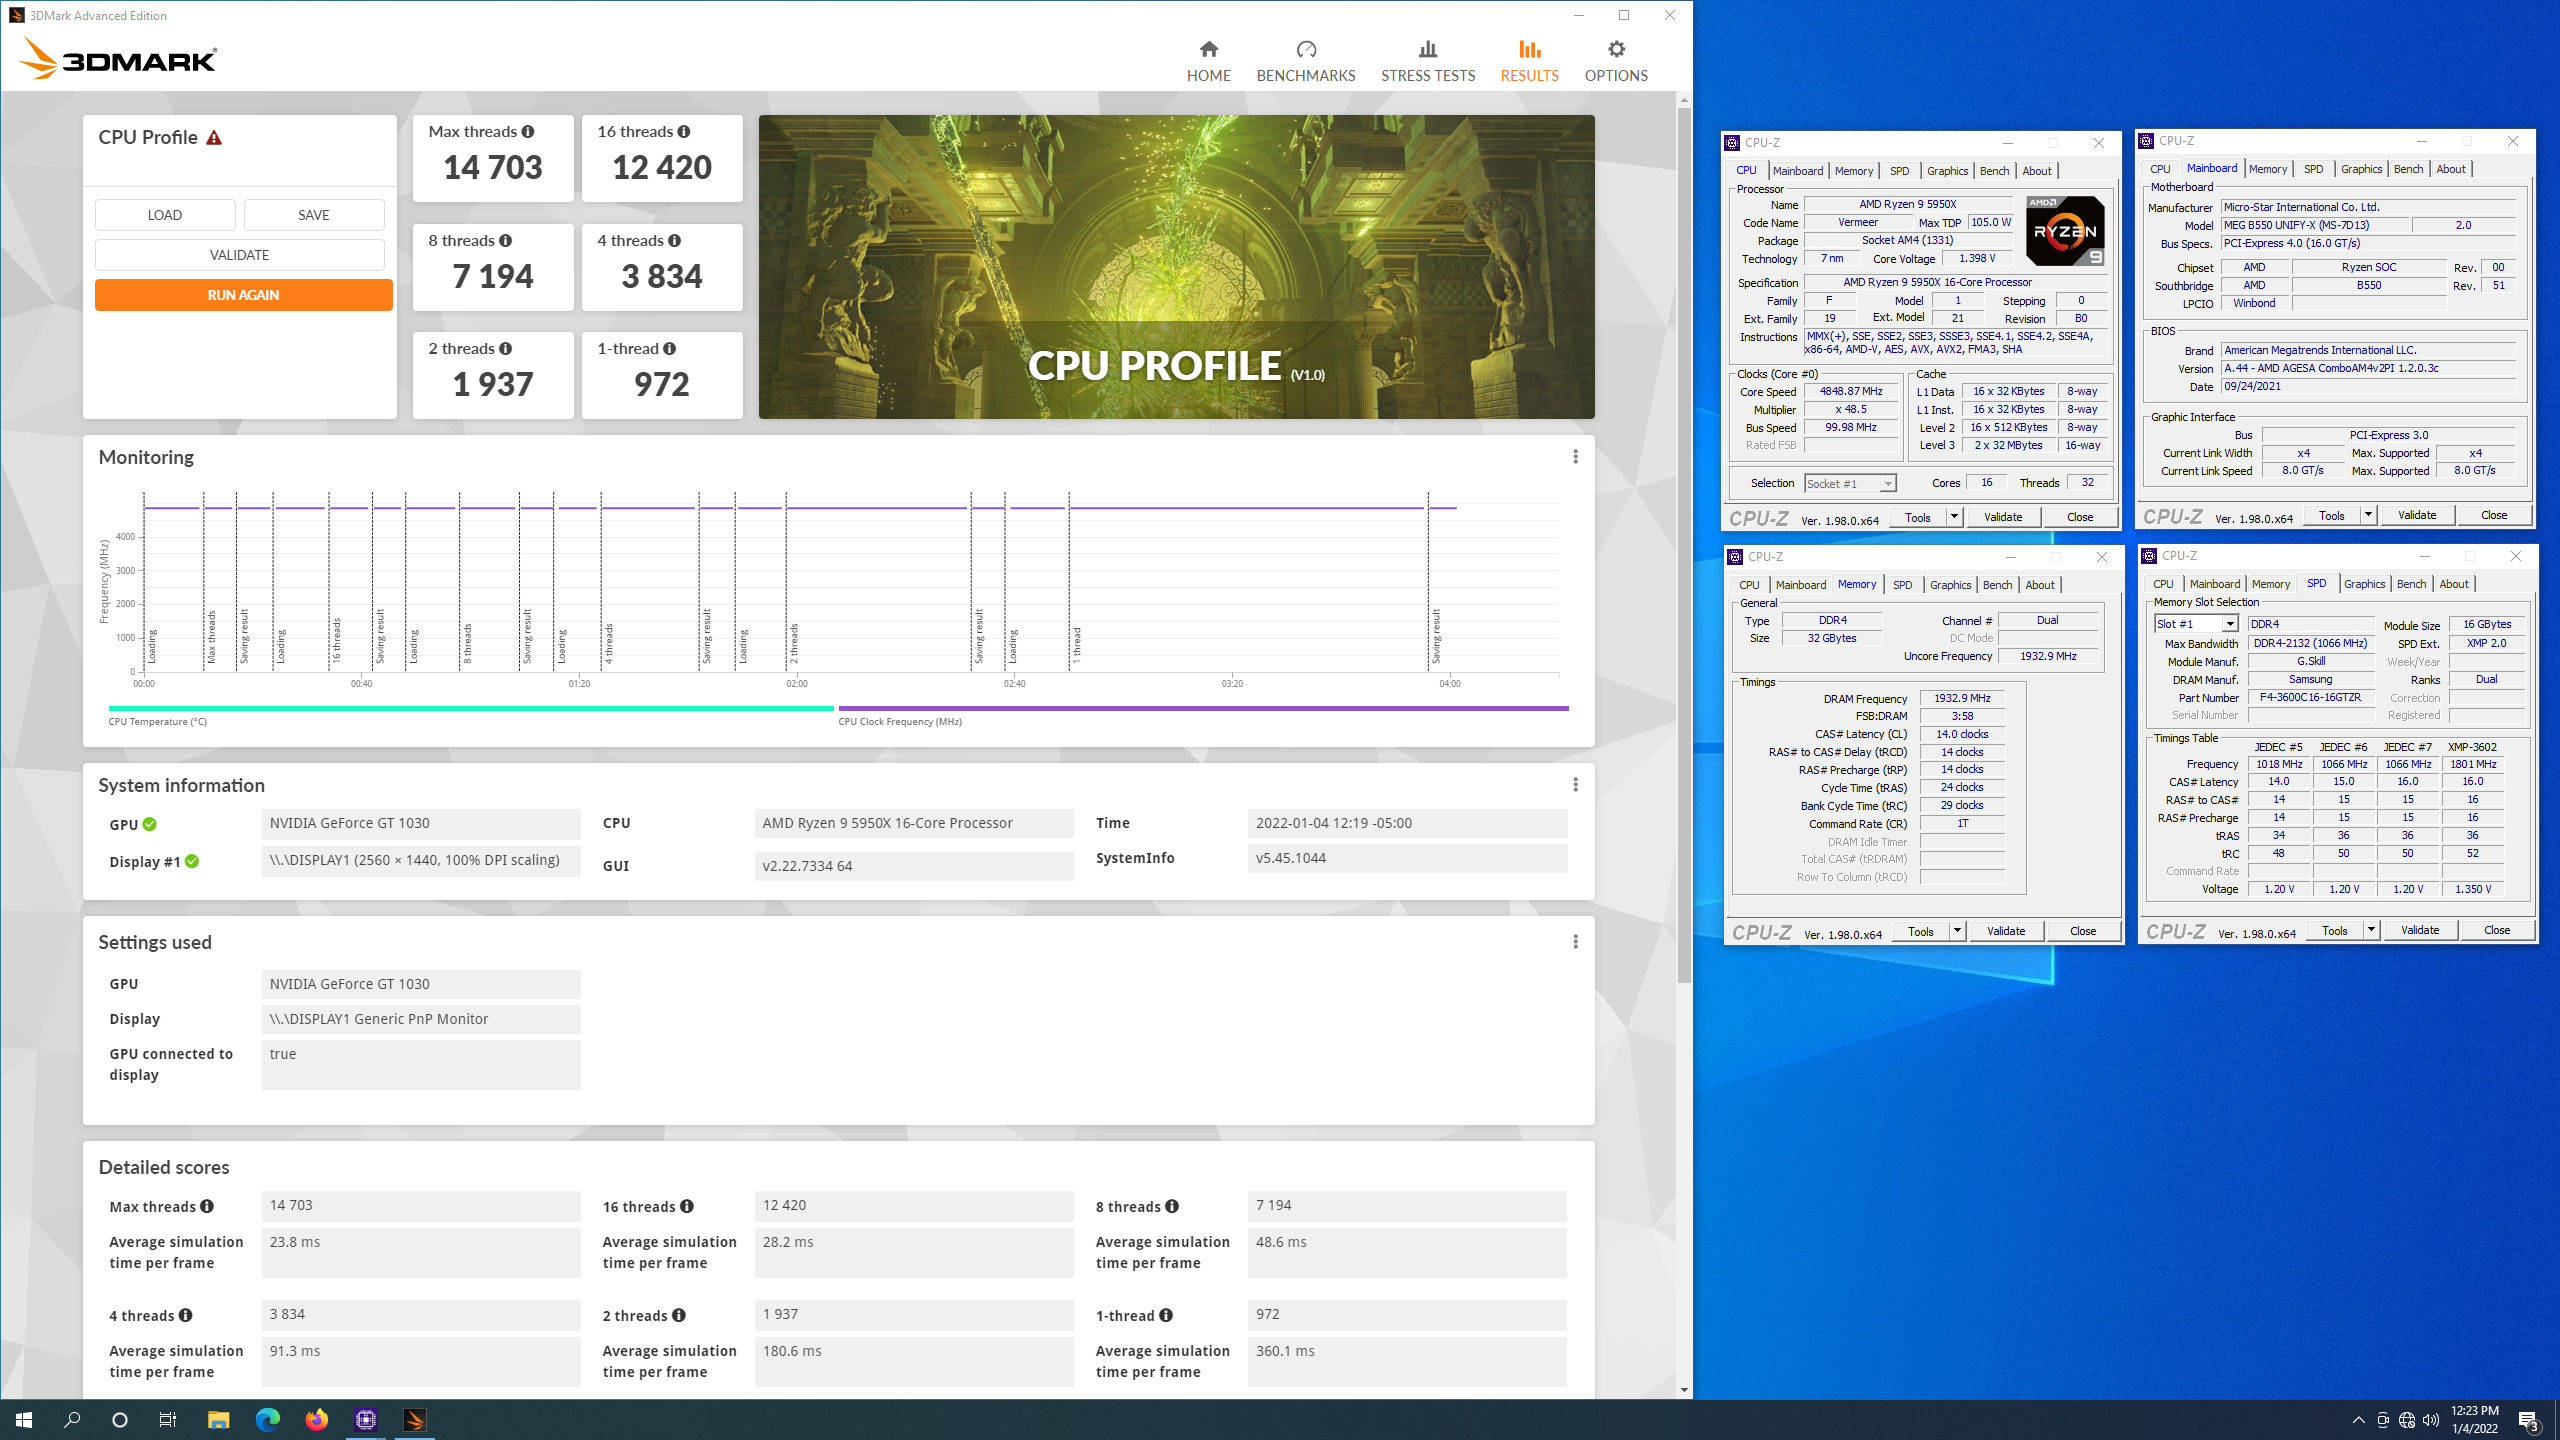Select Graphics tab in CPU-Z CPU window
This screenshot has width=2560, height=1440.
pyautogui.click(x=1947, y=171)
